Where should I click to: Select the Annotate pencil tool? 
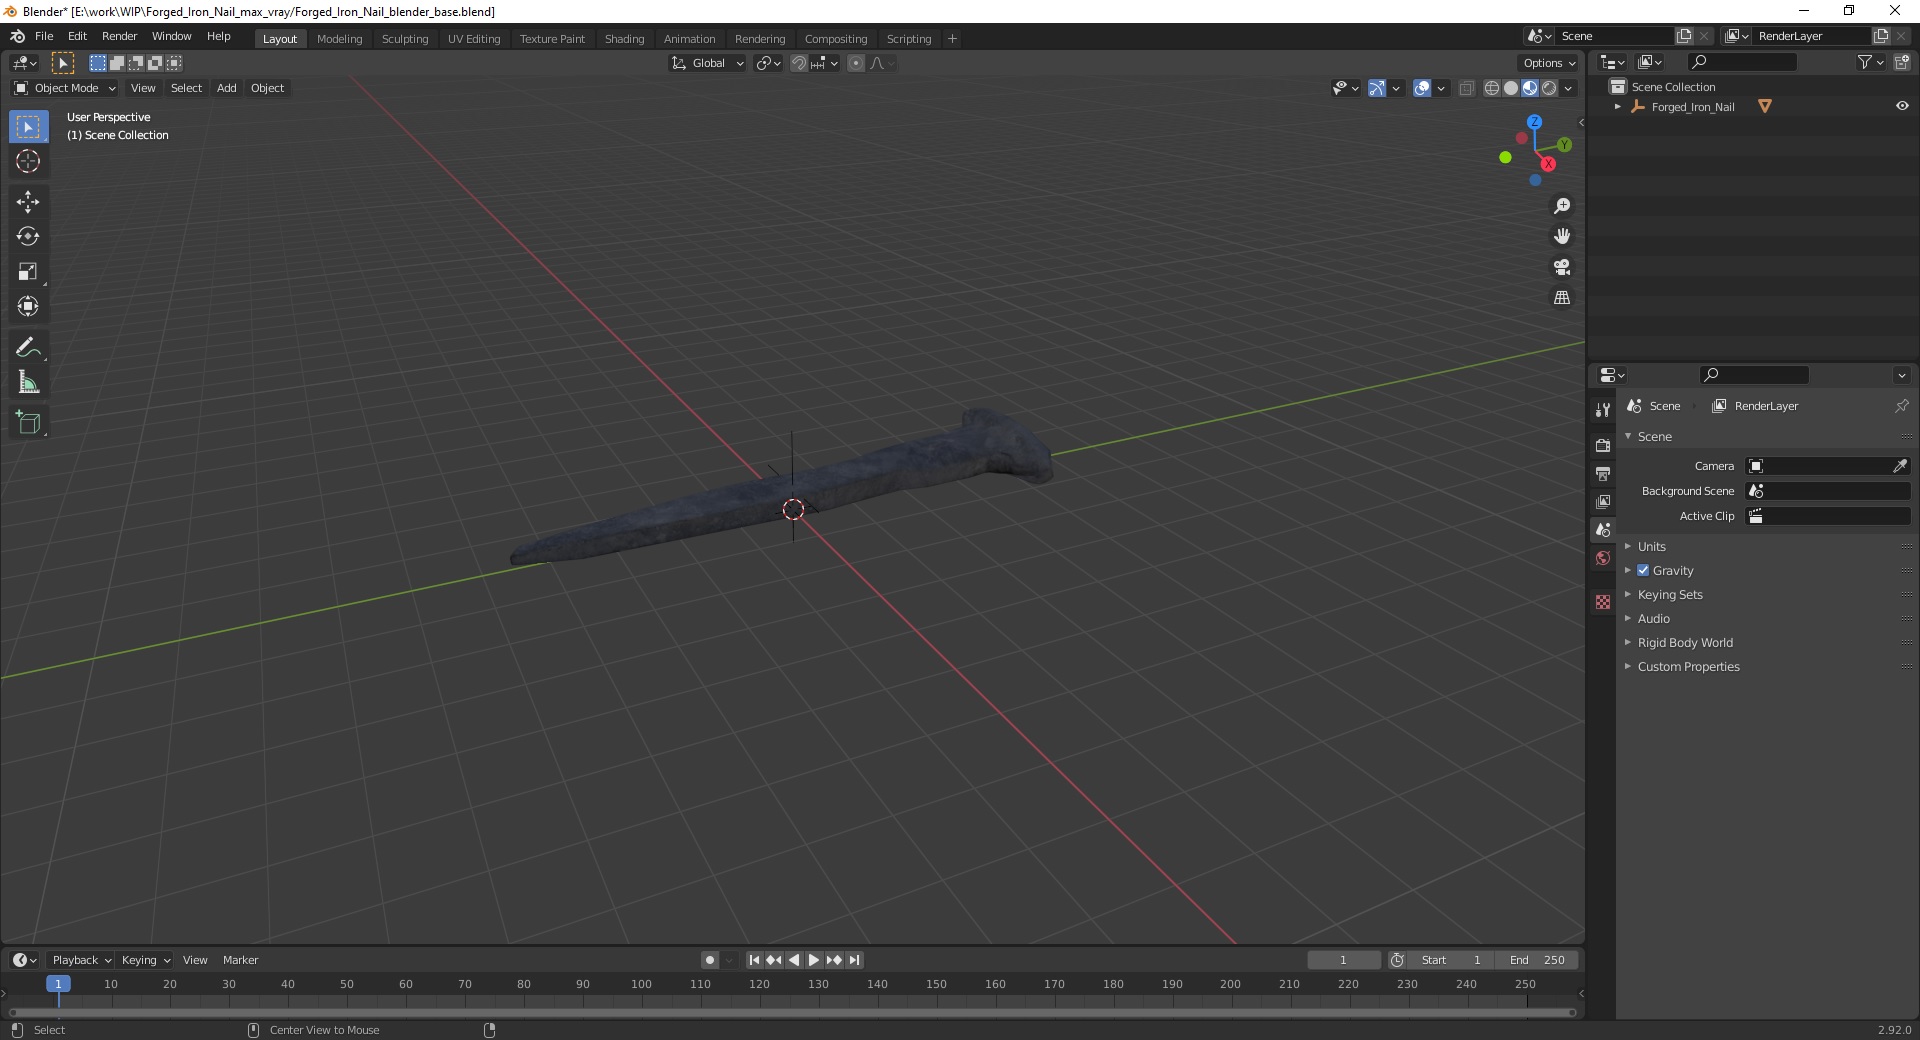[28, 348]
